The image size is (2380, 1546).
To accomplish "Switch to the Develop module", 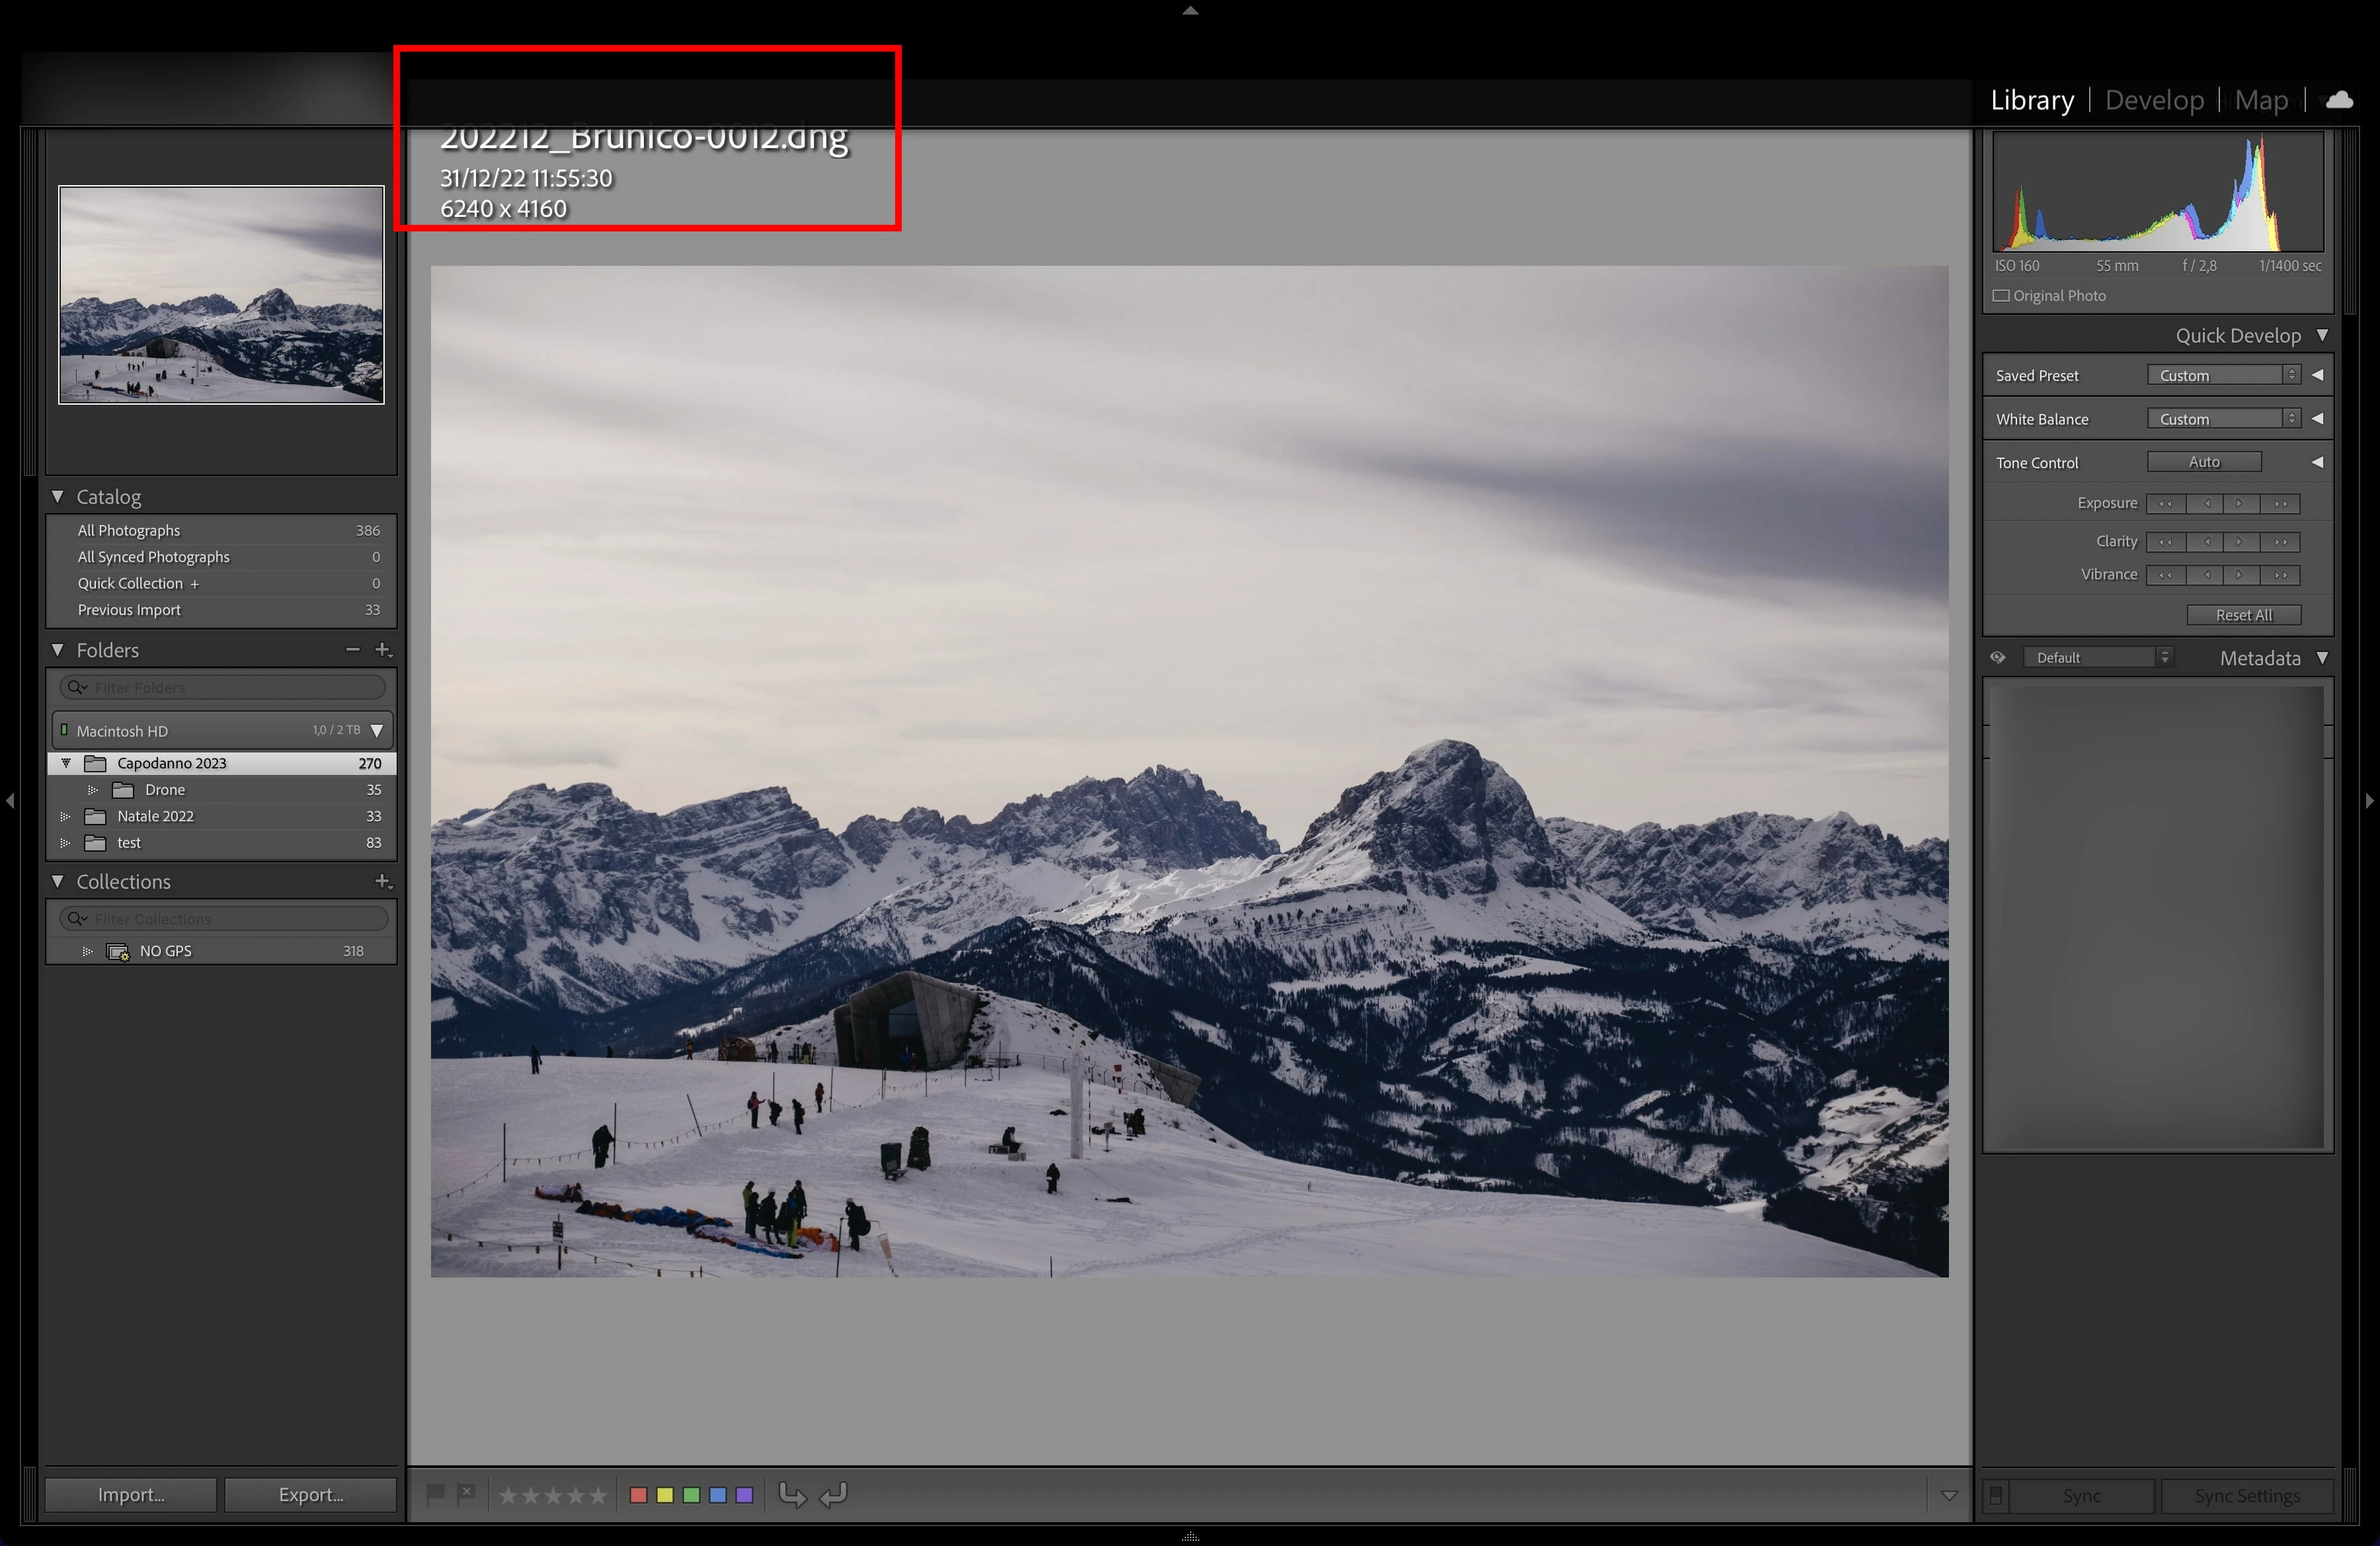I will tap(2154, 100).
